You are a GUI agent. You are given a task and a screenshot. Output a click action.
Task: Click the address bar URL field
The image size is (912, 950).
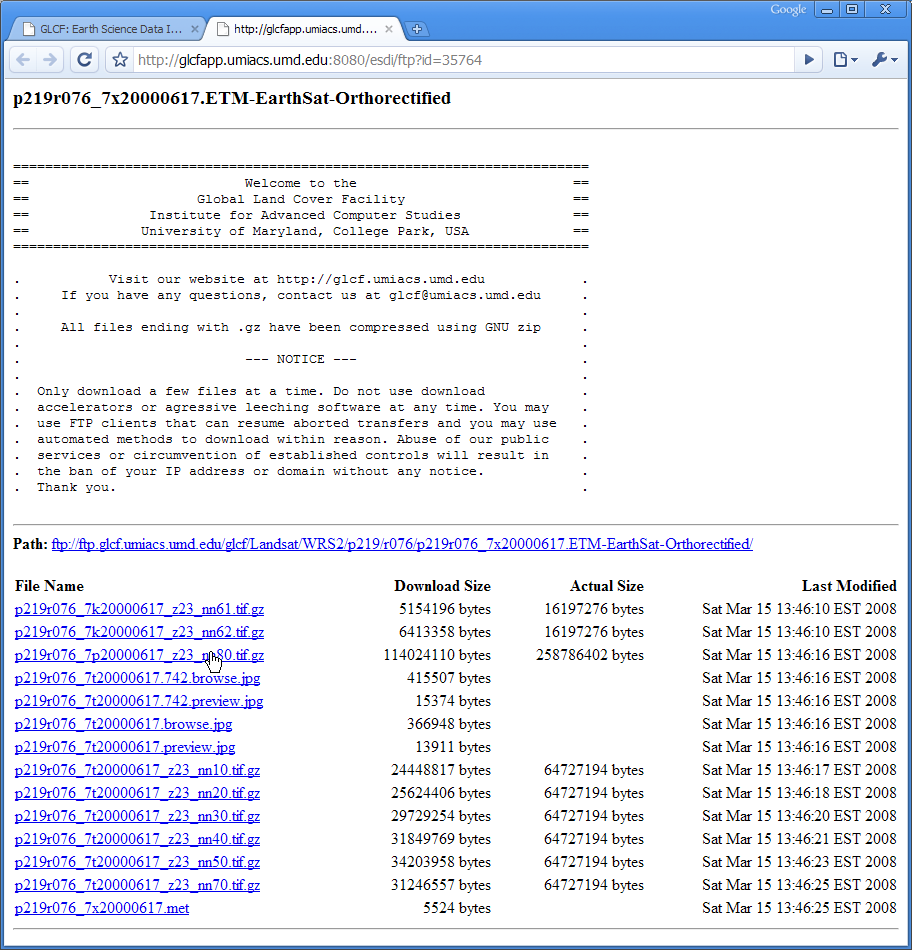click(450, 60)
